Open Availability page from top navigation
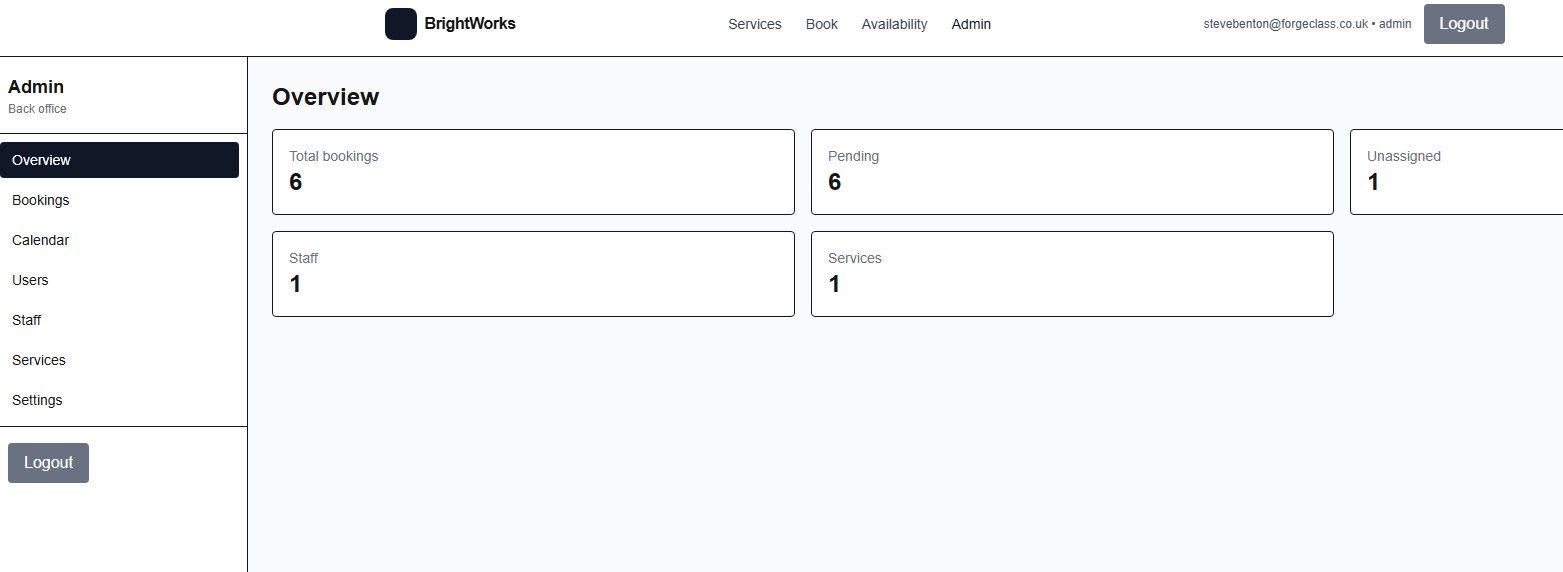The image size is (1563, 572). pyautogui.click(x=894, y=24)
